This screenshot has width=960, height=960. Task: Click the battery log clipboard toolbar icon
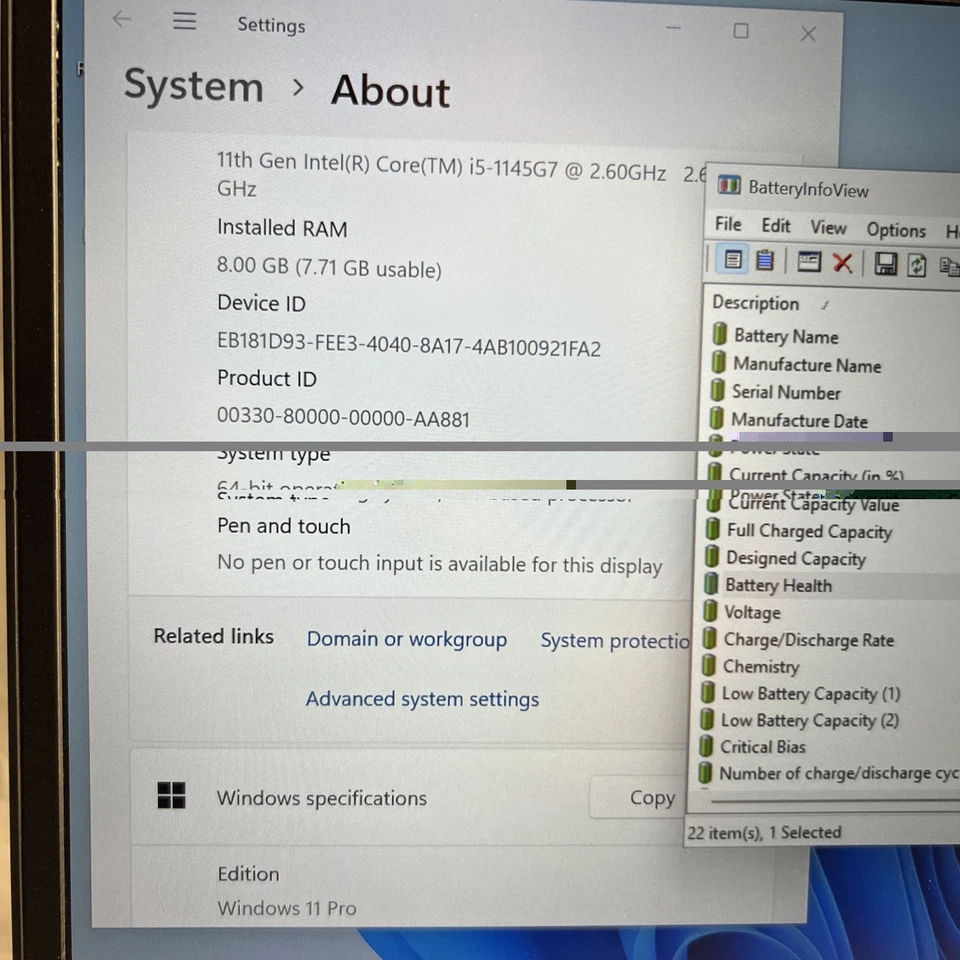click(764, 260)
